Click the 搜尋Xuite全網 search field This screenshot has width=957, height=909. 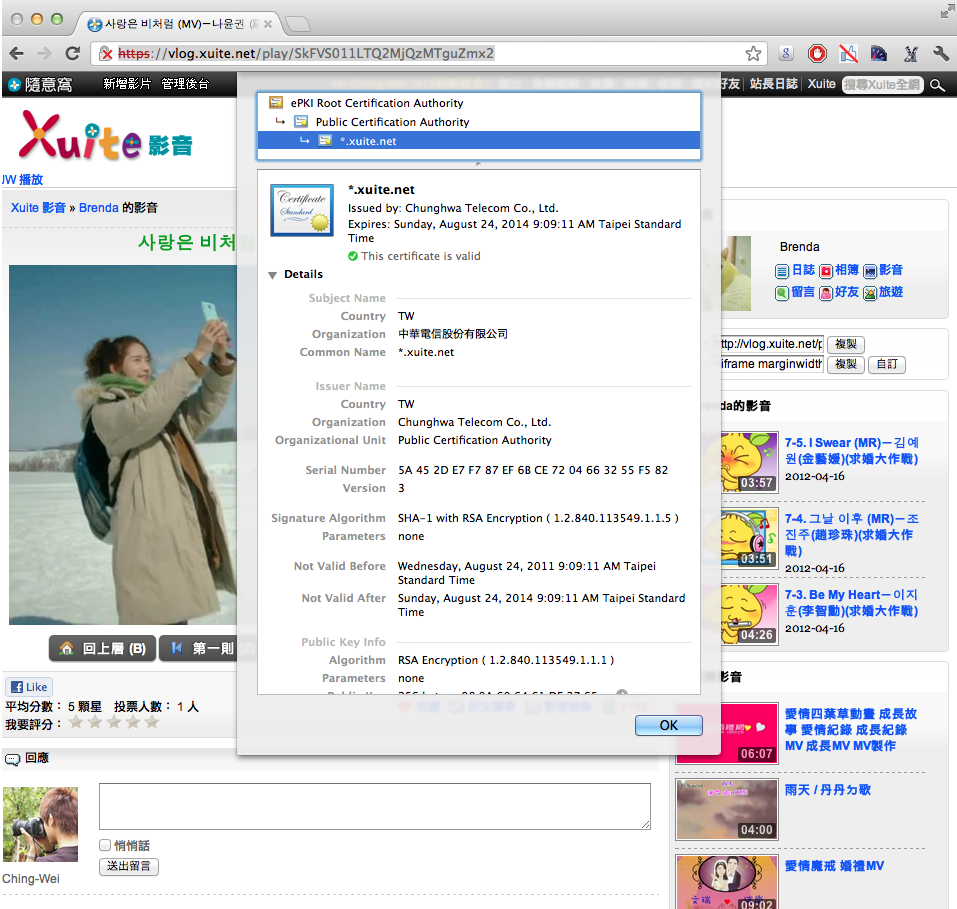coord(881,85)
